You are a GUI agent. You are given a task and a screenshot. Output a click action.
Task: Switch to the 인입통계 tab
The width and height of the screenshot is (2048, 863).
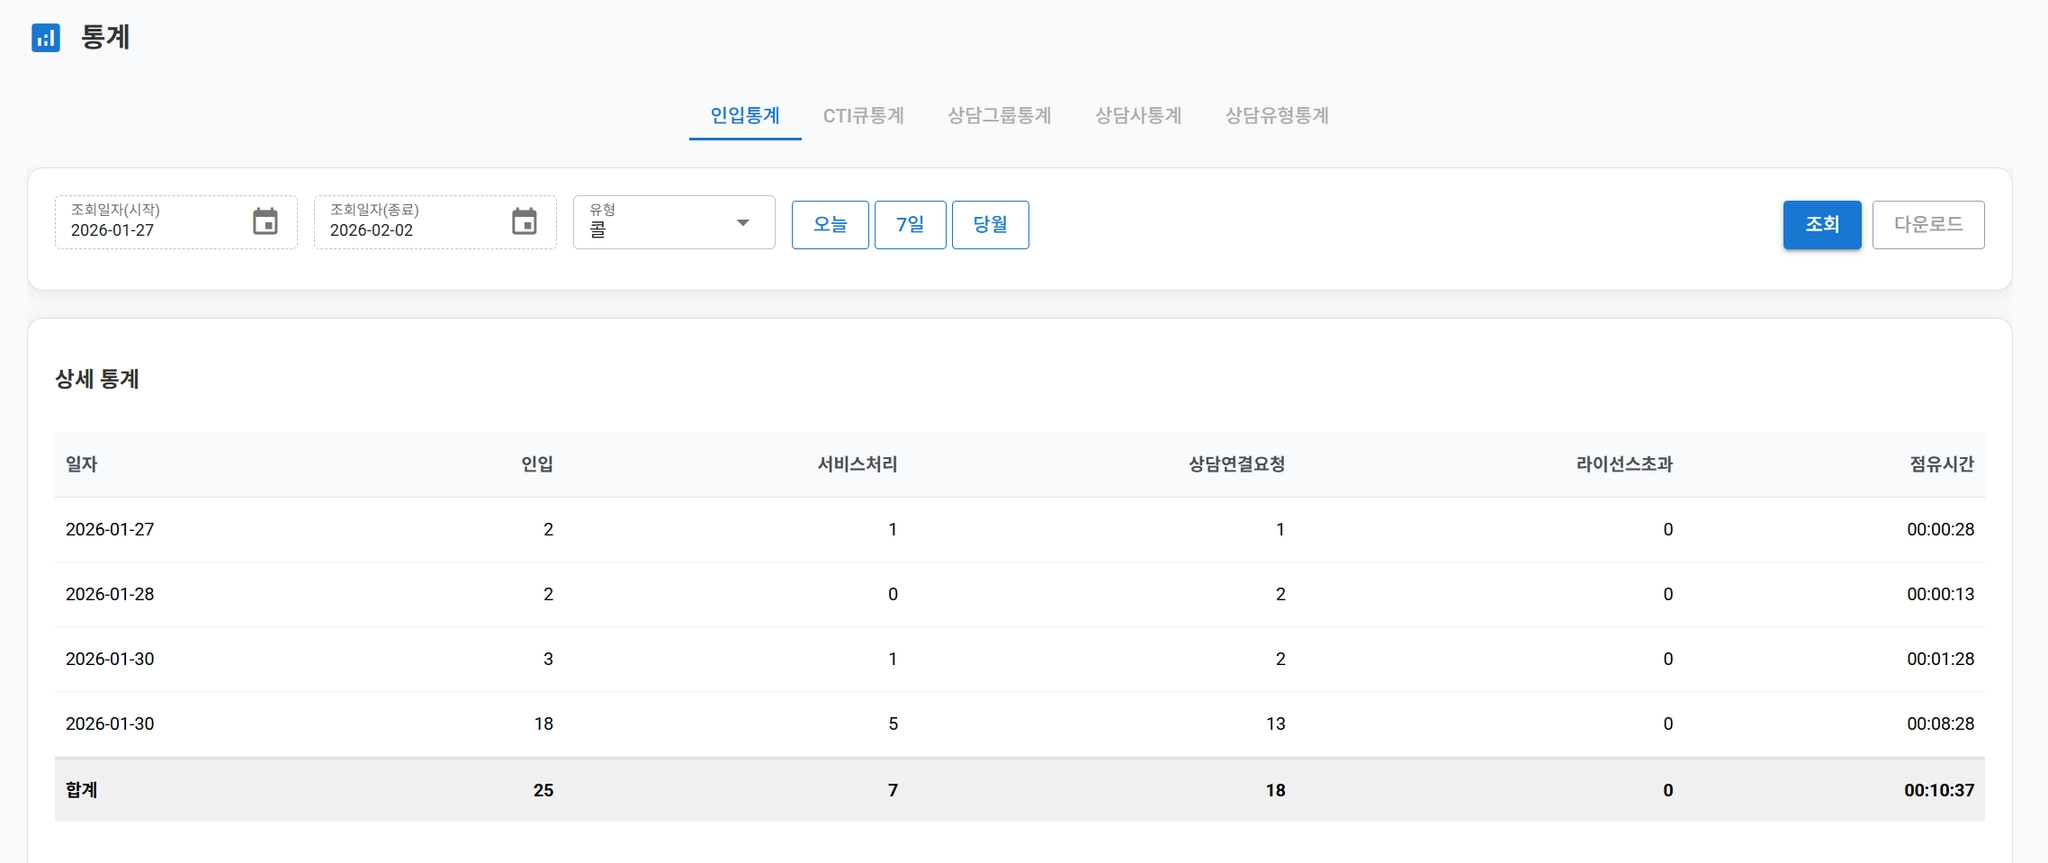[745, 116]
